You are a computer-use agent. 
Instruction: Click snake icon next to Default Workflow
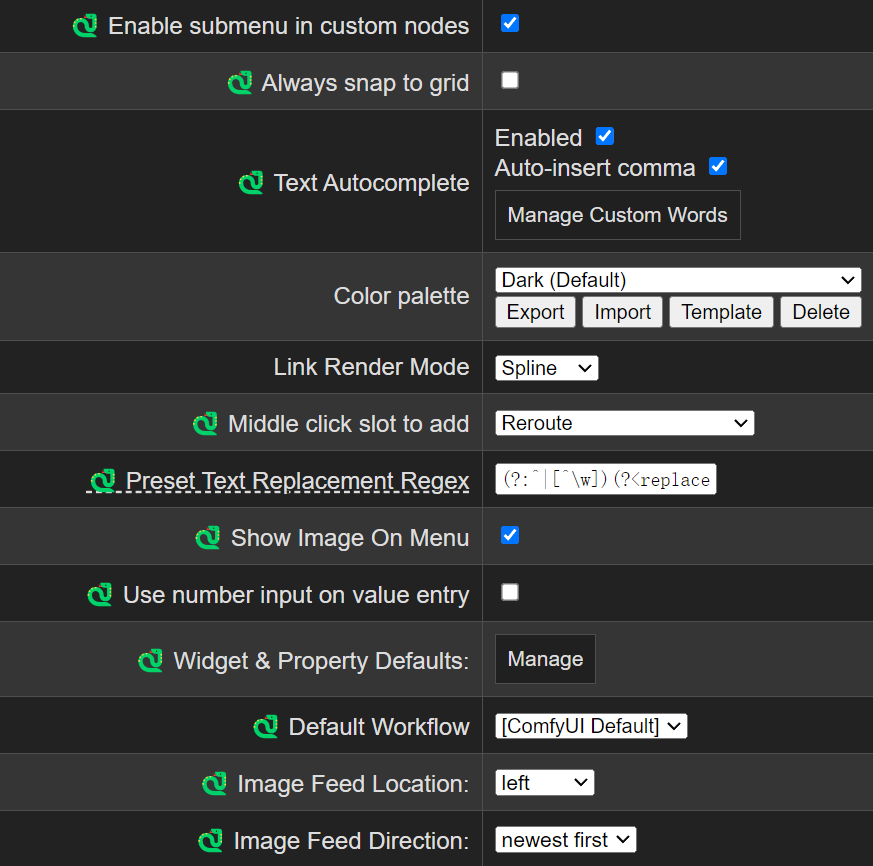point(266,727)
